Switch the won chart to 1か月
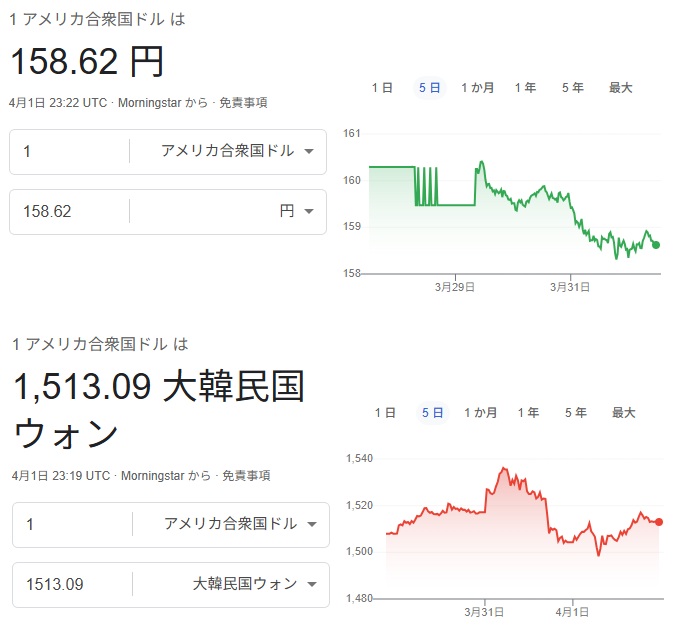This screenshot has width=675, height=634. 480,412
